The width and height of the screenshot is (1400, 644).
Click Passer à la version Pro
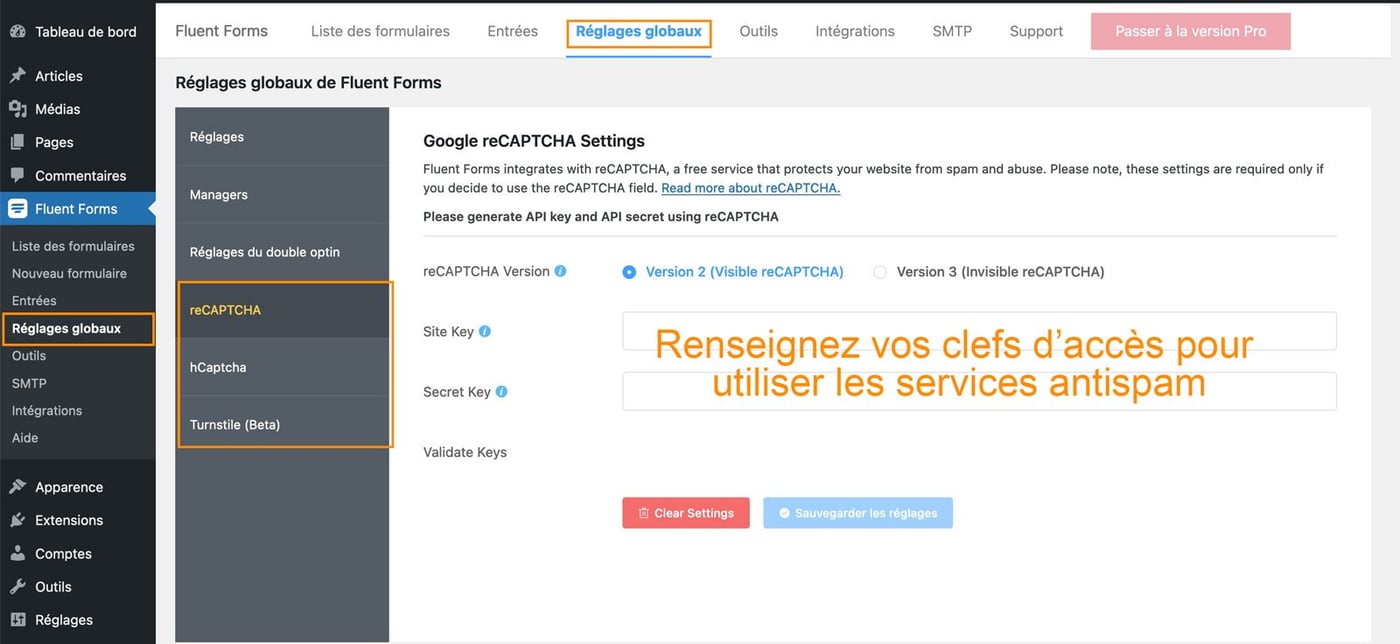pos(1190,31)
